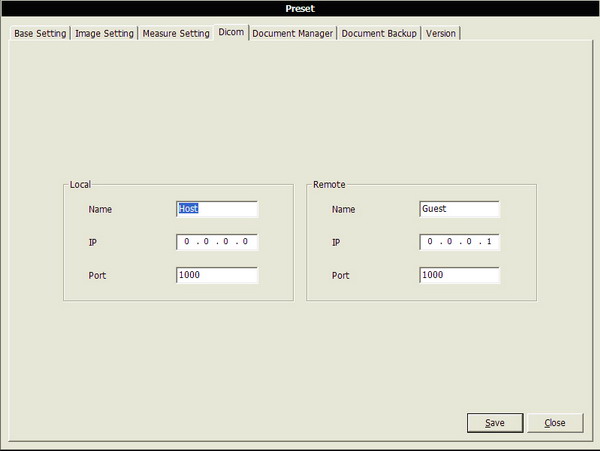600x451 pixels.
Task: Click the first octet of Local IP
Action: click(x=187, y=242)
